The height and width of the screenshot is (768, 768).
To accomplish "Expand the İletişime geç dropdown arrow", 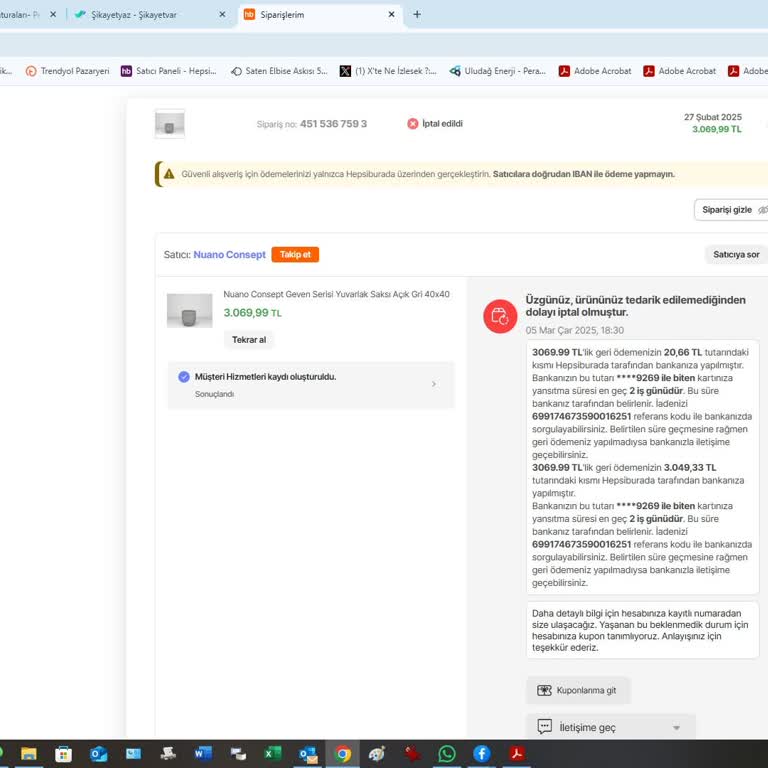I will coord(676,728).
